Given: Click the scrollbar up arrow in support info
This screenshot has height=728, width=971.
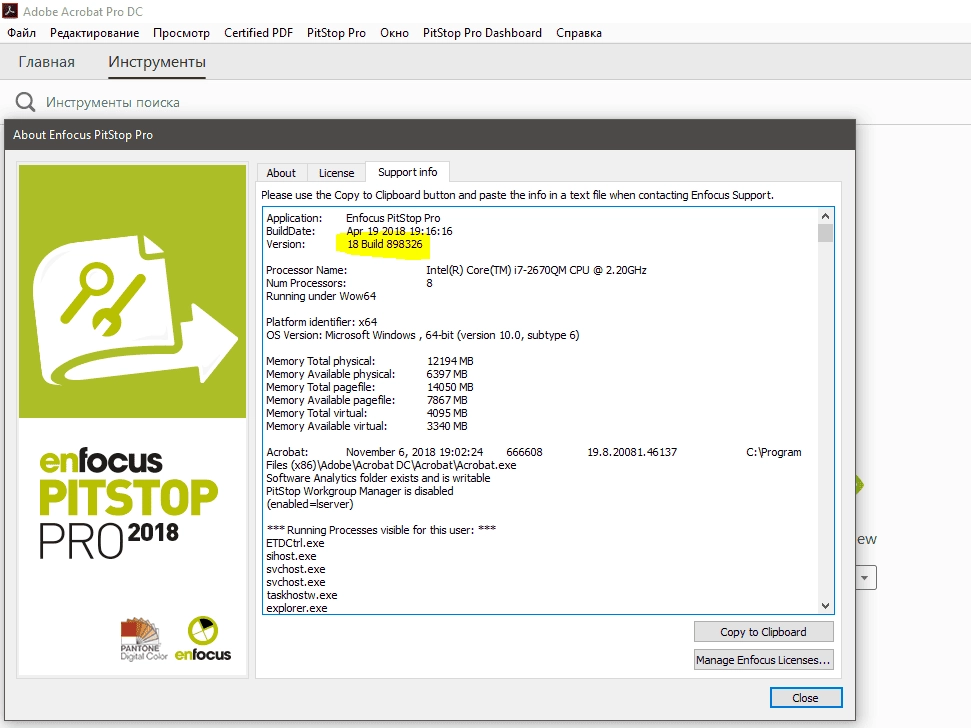Looking at the screenshot, I should click(825, 216).
